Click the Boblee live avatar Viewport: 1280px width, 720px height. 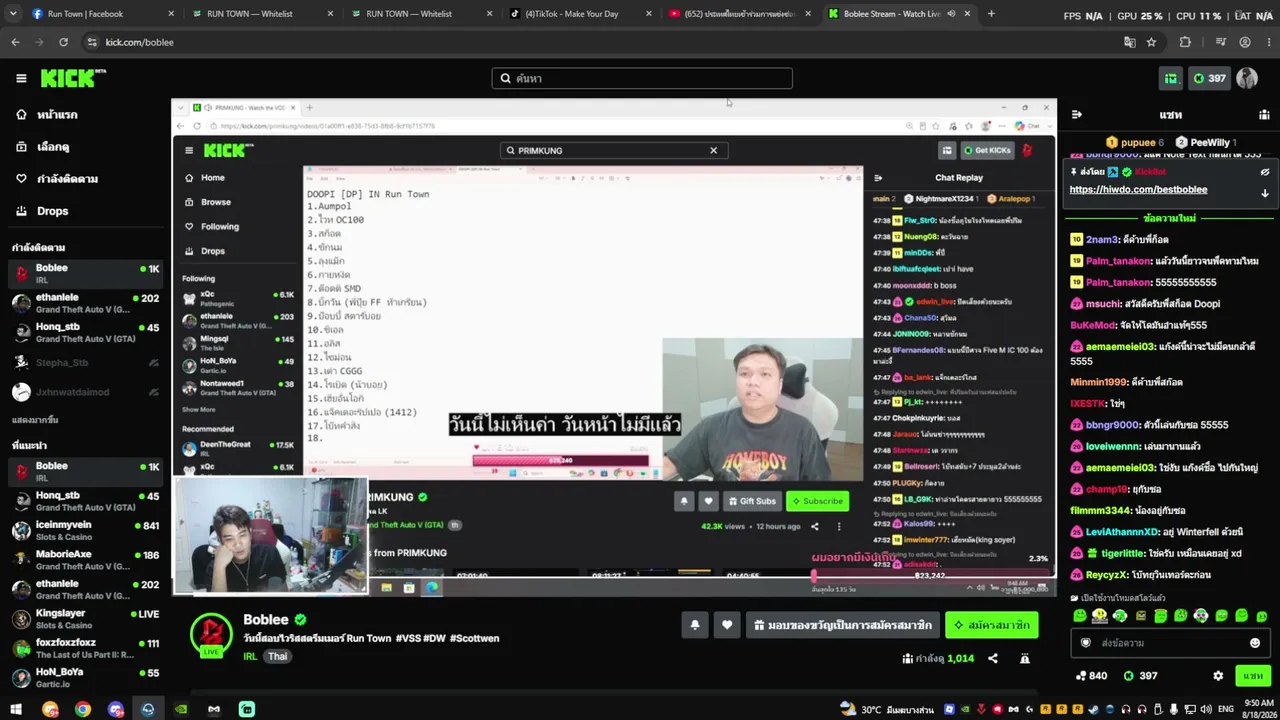pos(211,636)
